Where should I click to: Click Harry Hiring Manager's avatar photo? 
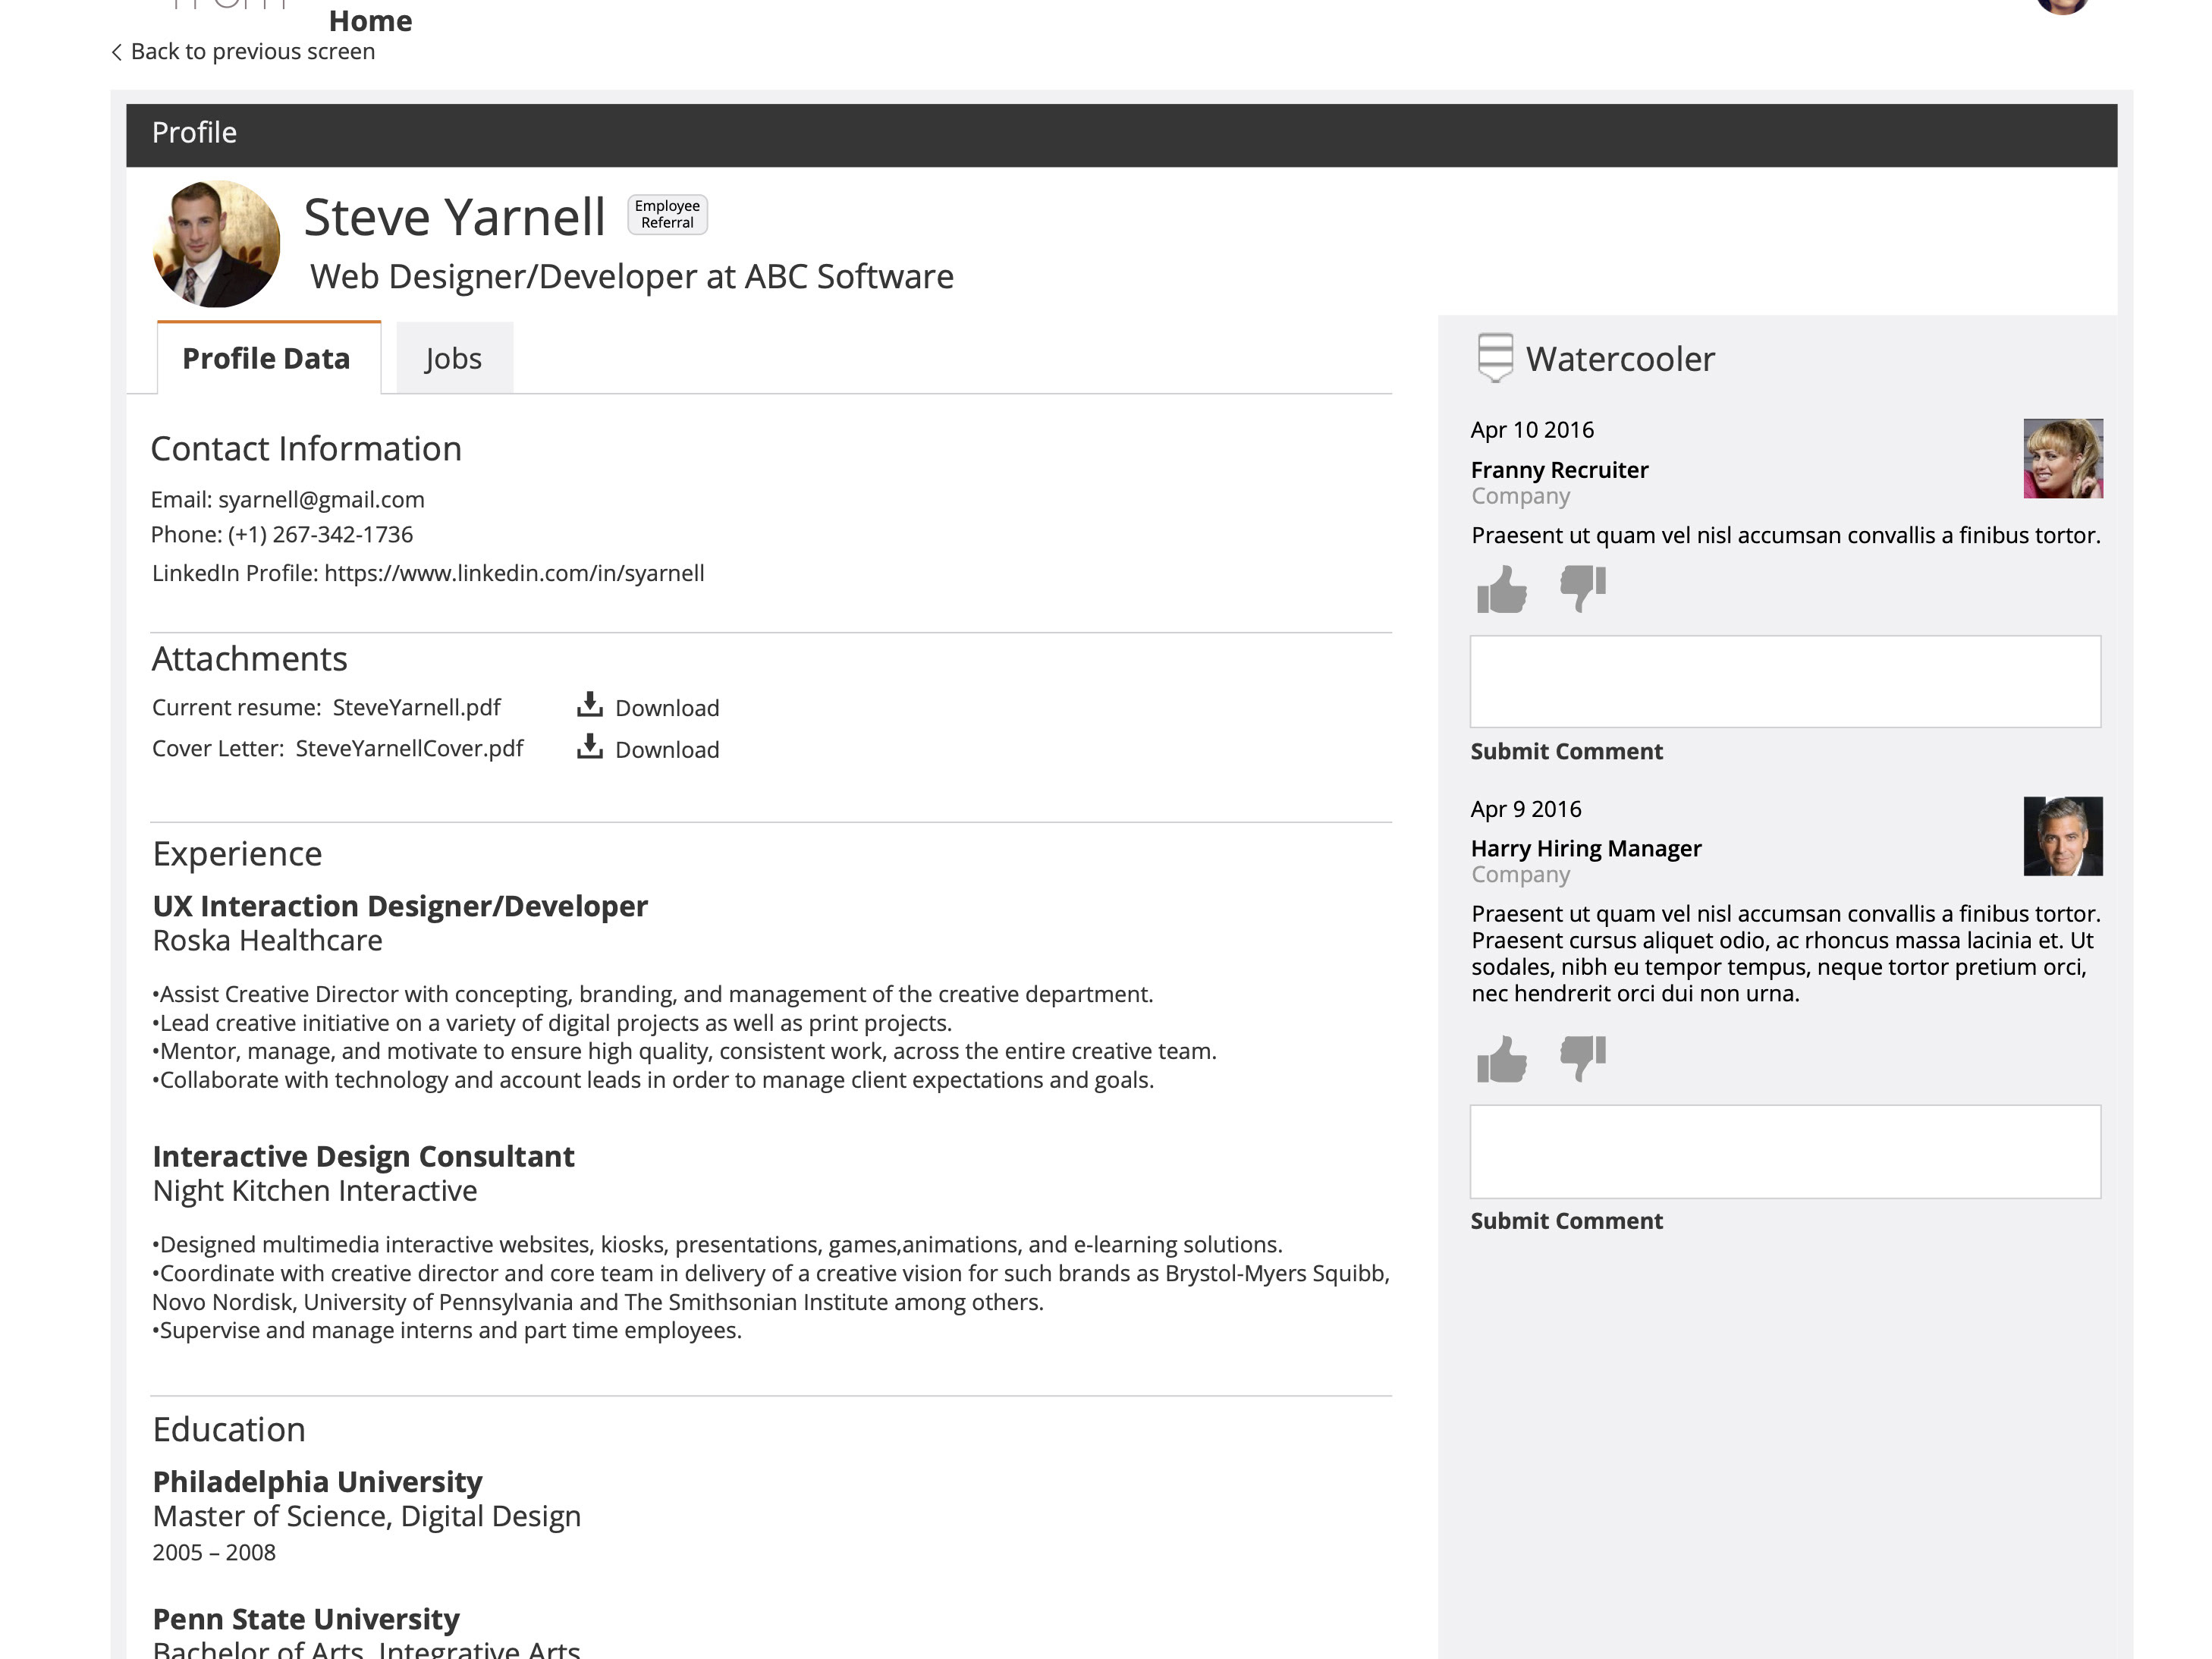click(2063, 836)
